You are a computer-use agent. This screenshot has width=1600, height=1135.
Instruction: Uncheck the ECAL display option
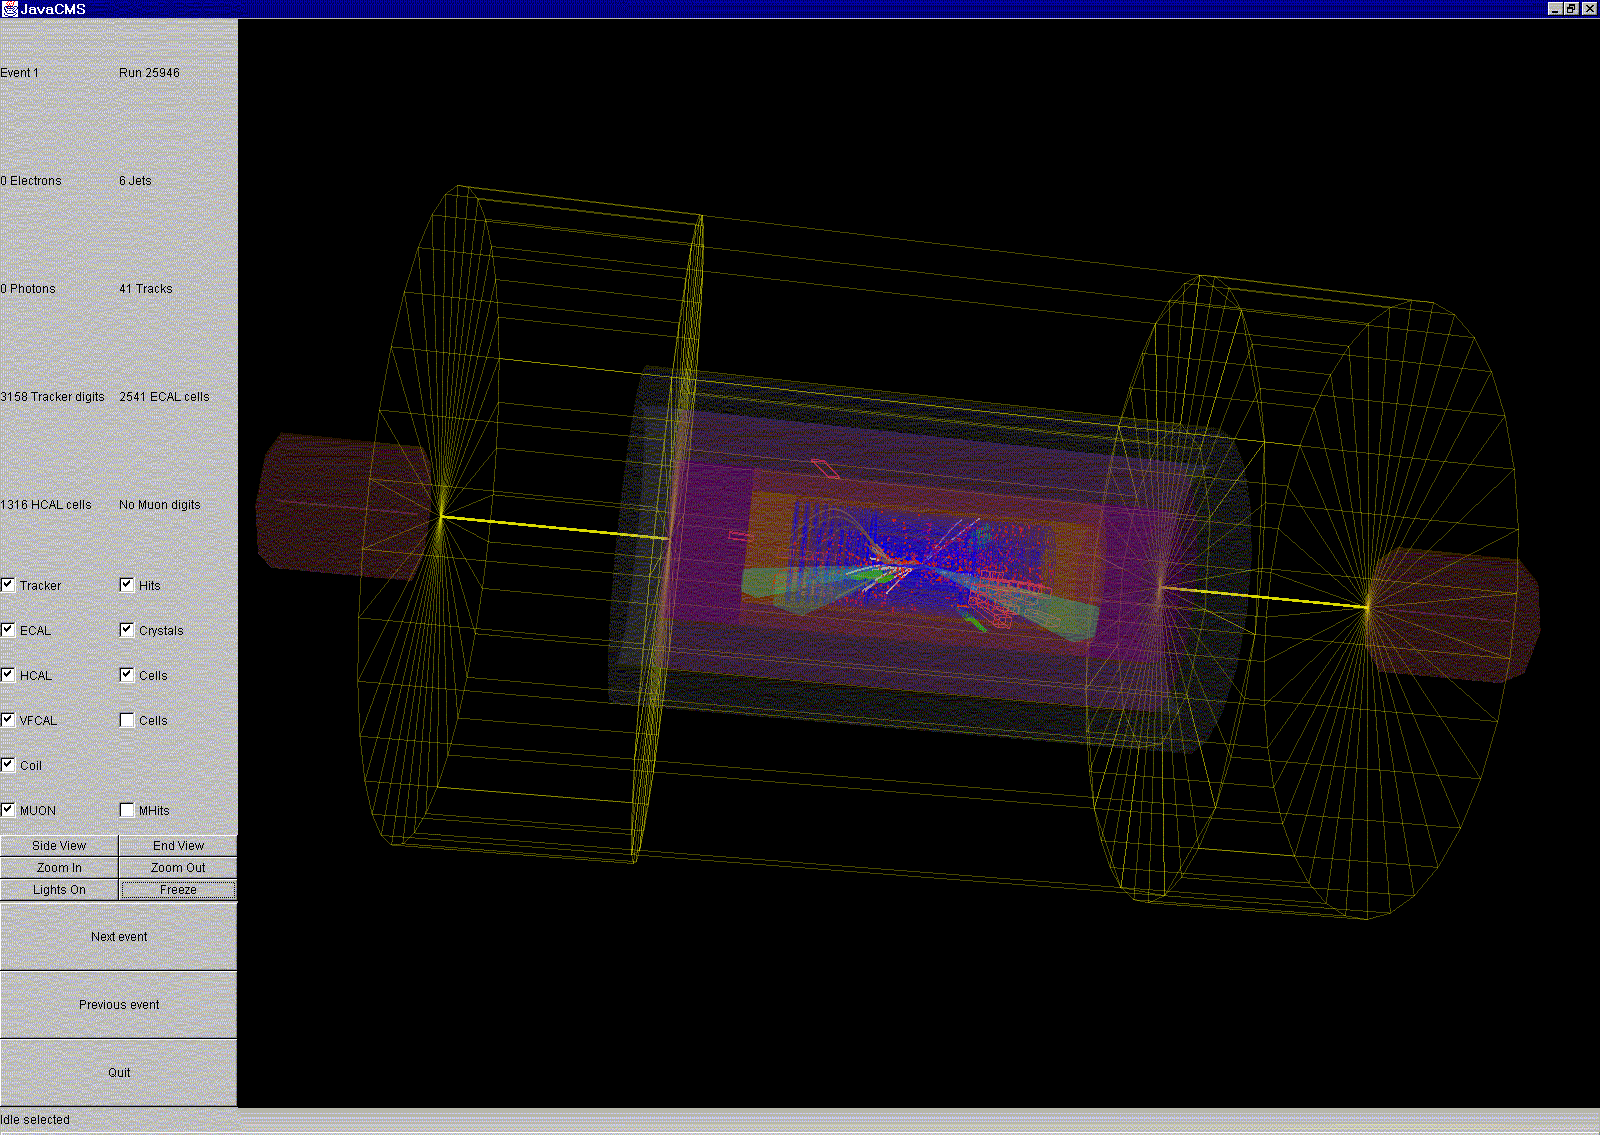[8, 629]
